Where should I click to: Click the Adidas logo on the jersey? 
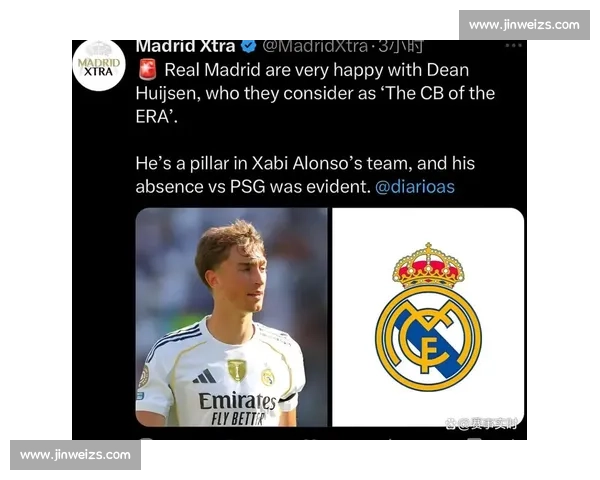(205, 376)
